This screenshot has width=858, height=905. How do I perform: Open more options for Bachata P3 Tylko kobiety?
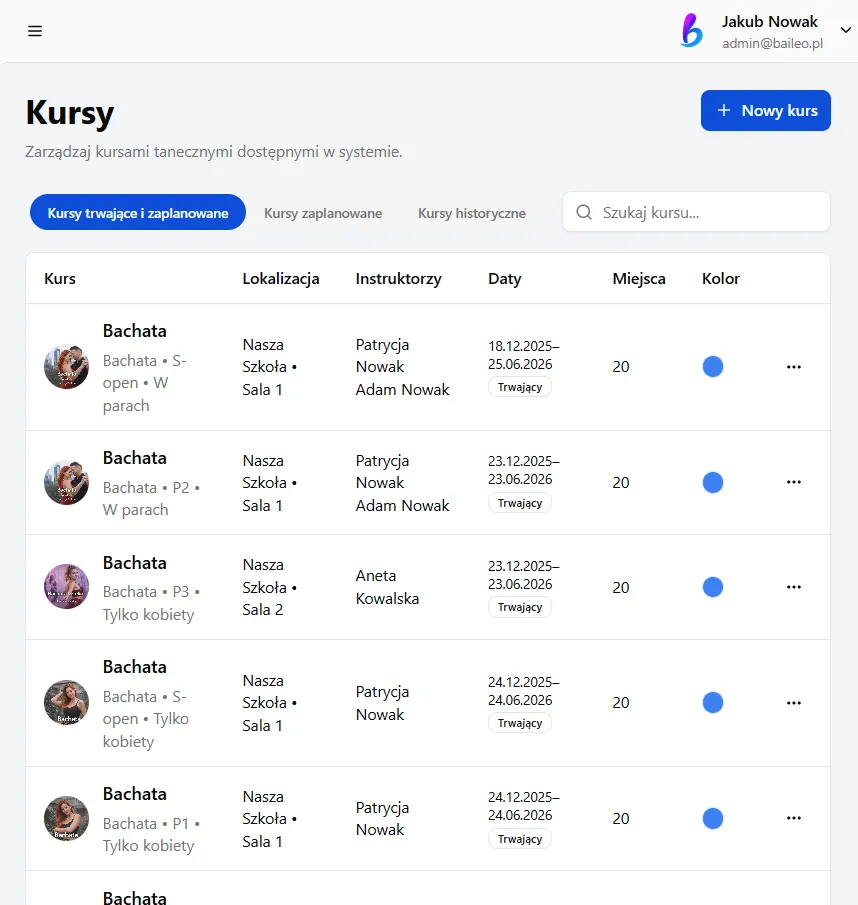tap(793, 587)
